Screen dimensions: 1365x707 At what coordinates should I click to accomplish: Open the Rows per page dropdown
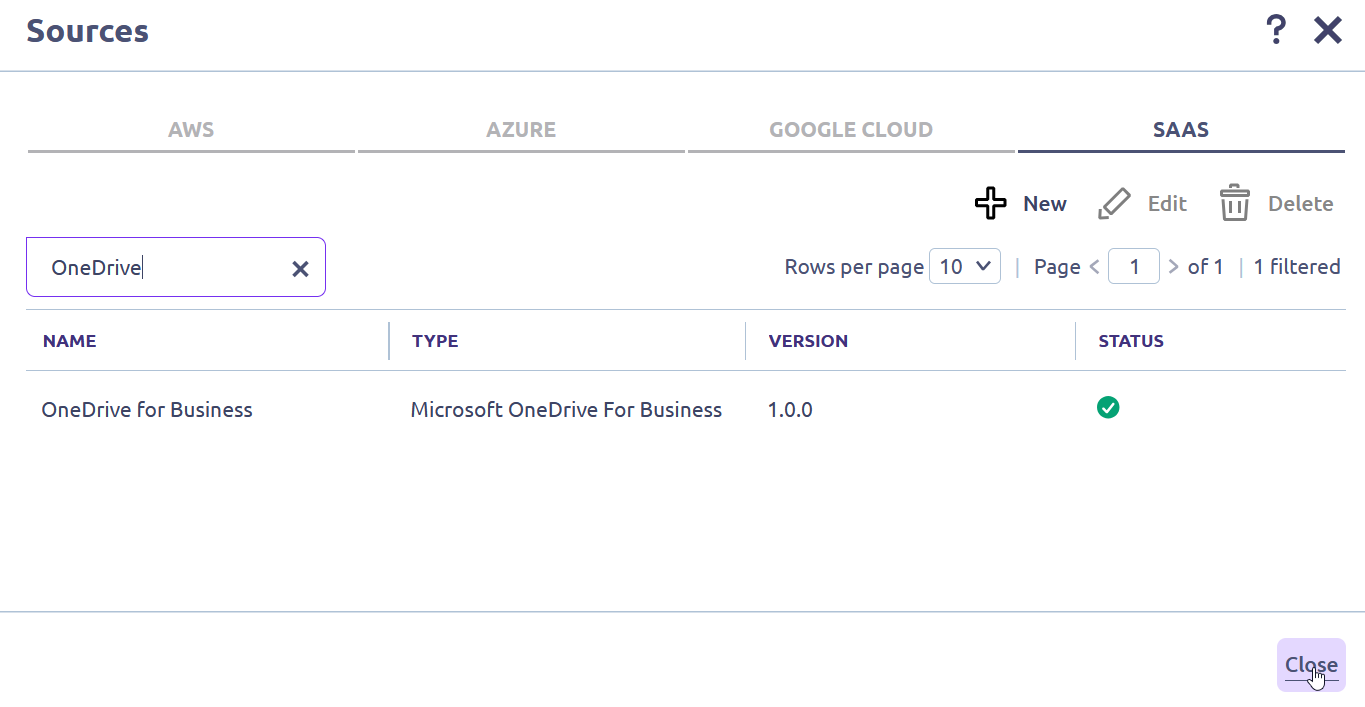965,266
